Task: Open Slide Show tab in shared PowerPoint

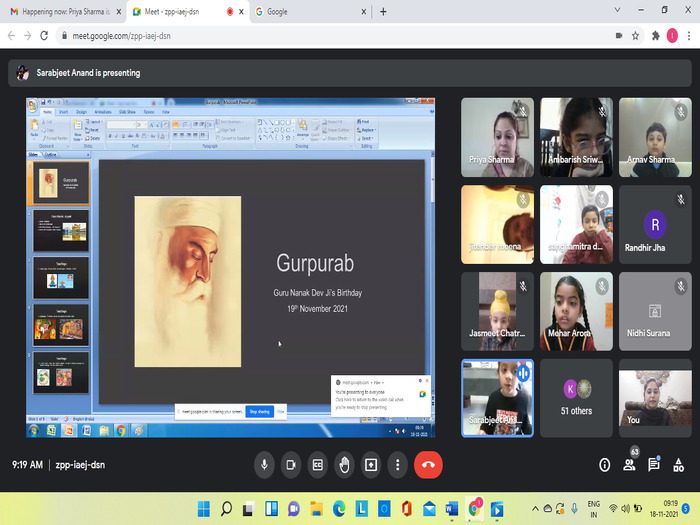Action: pyautogui.click(x=127, y=112)
